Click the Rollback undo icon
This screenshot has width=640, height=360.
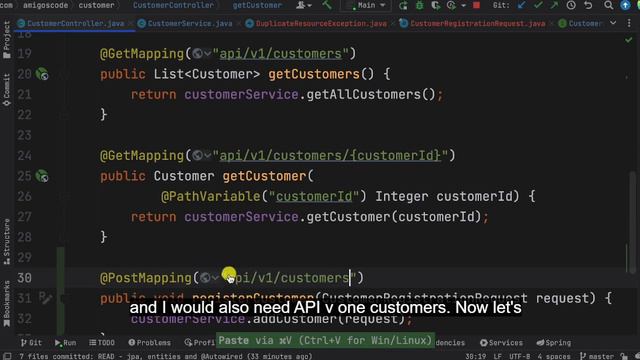pyautogui.click(x=588, y=5)
